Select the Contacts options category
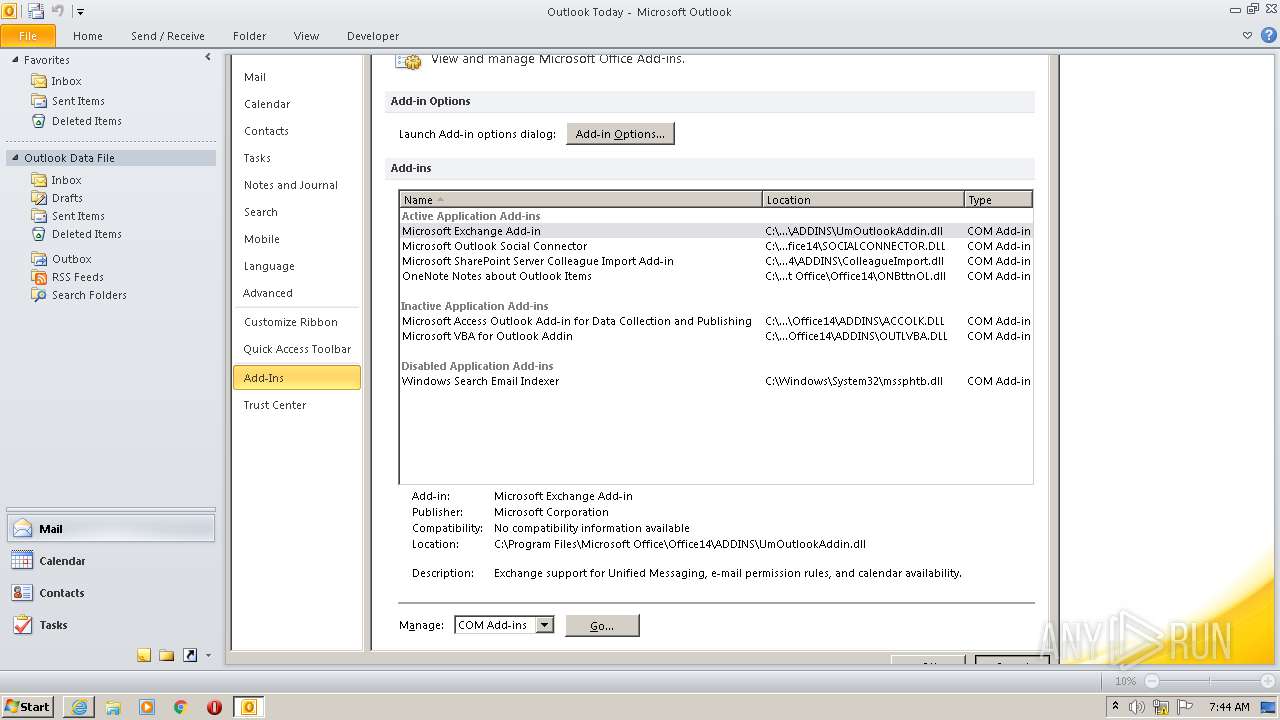Screen dimensions: 1280x720 tap(296, 131)
